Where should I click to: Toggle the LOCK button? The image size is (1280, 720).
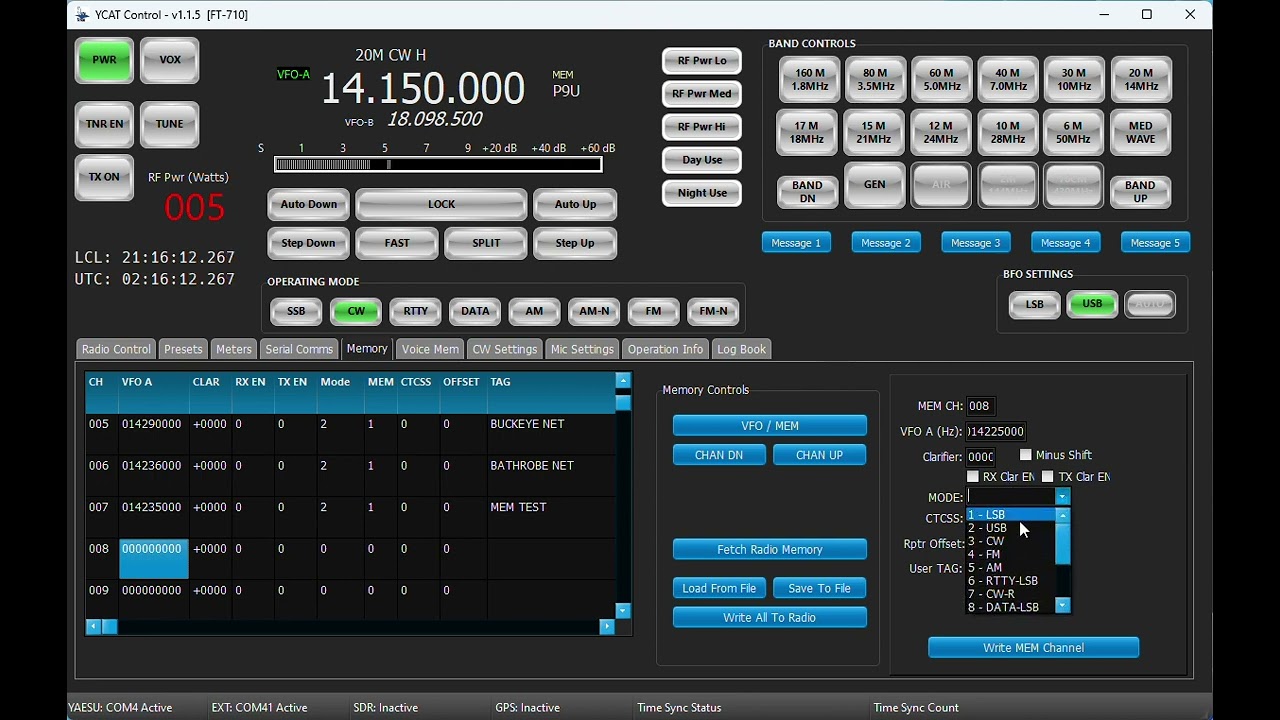tap(441, 204)
